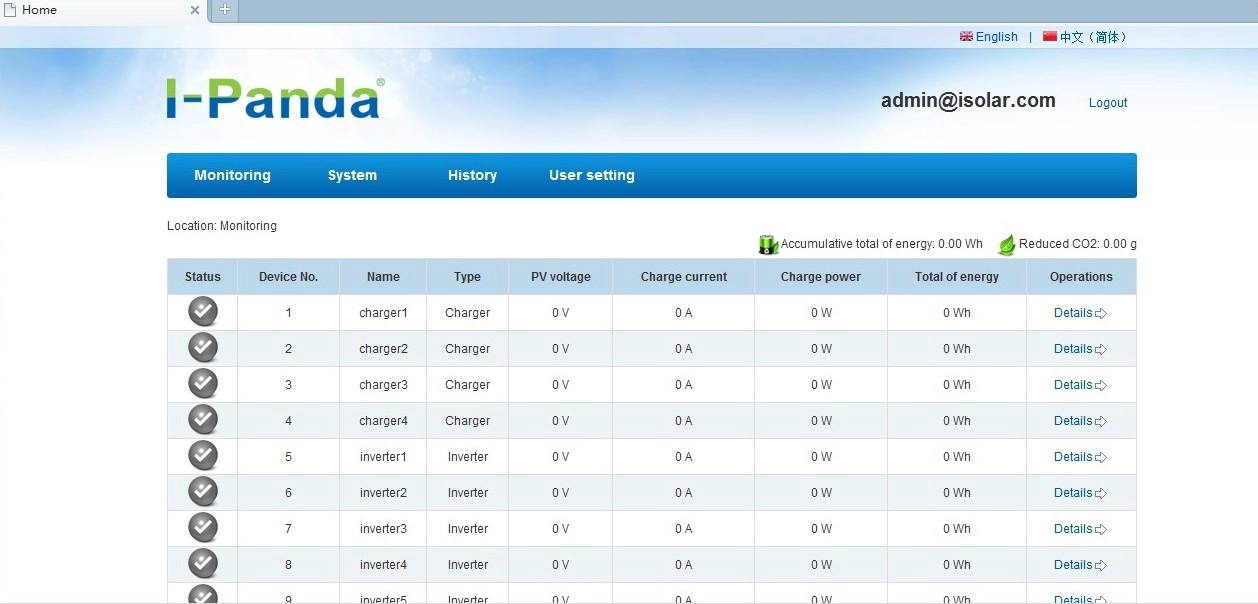Click the China flag icon
Image resolution: width=1258 pixels, height=604 pixels.
1049,36
